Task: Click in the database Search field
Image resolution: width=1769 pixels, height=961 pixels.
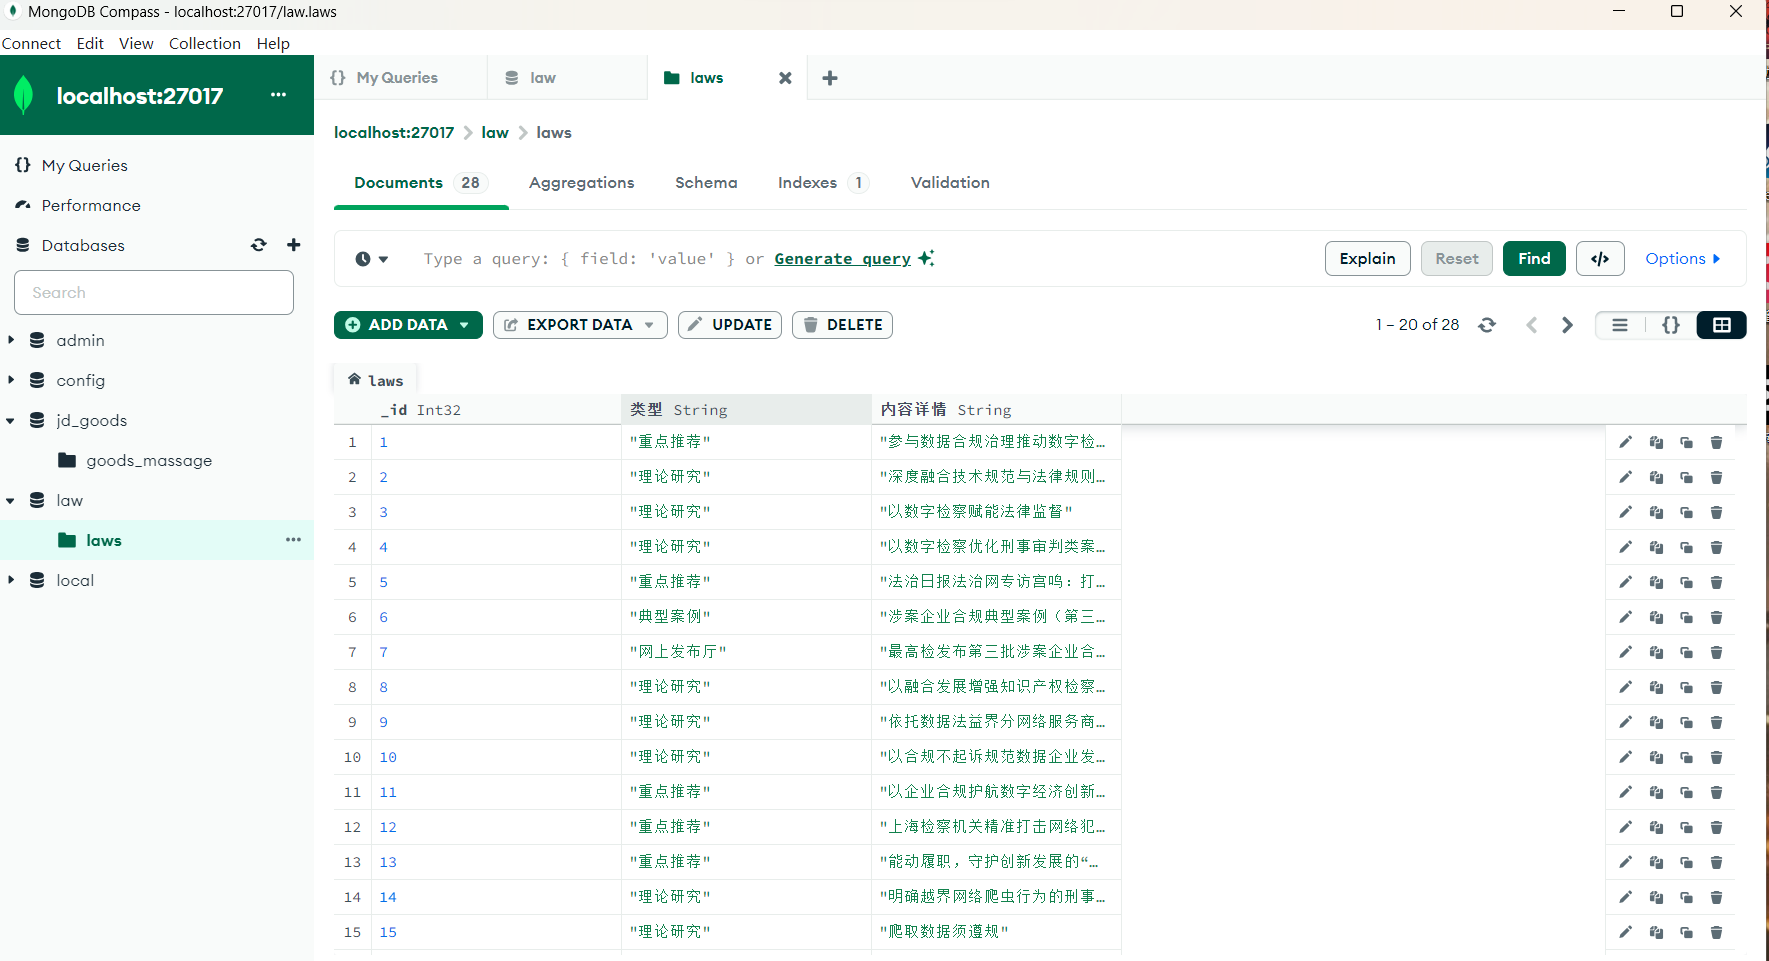Action: pyautogui.click(x=154, y=292)
